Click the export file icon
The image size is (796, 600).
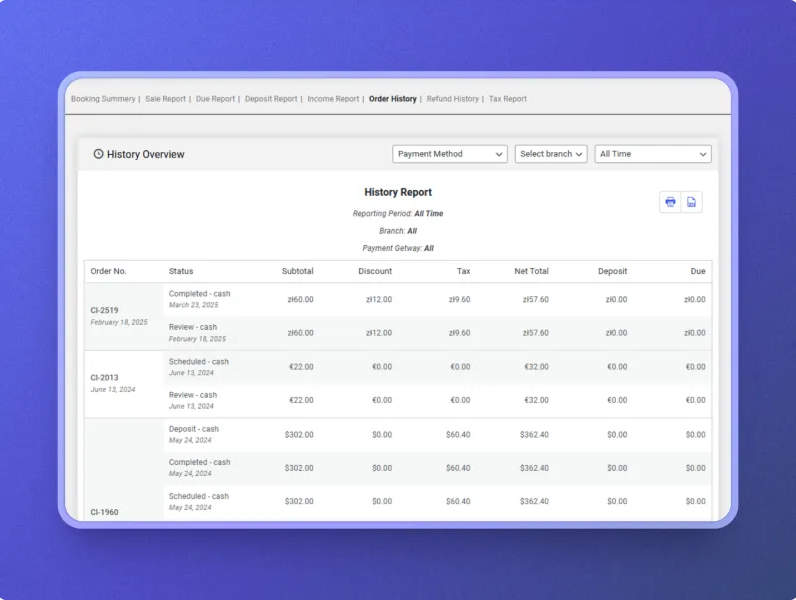click(691, 202)
